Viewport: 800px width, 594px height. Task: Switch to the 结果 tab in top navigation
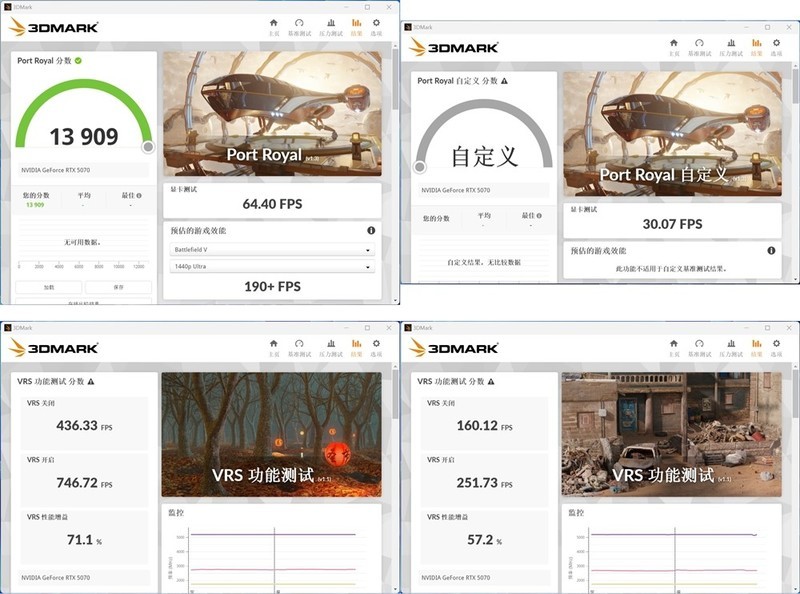[x=356, y=21]
